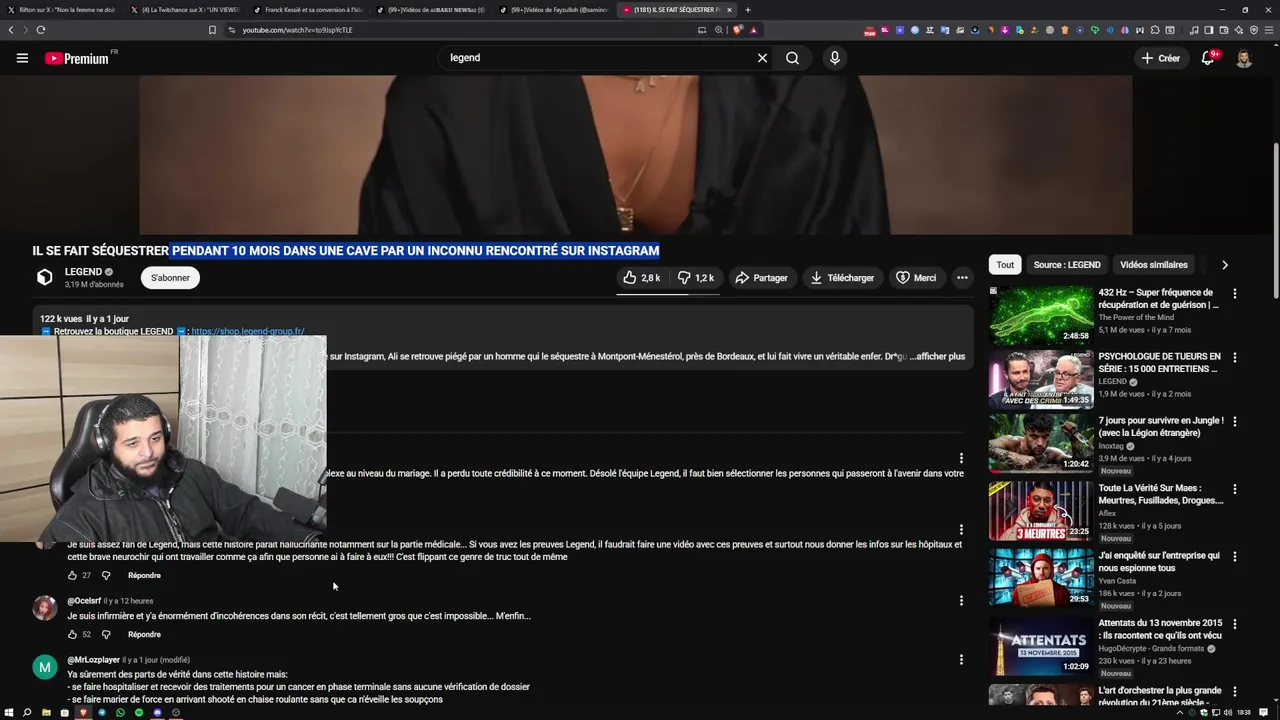This screenshot has width=1280, height=720.
Task: Show more filter chips with right arrow
Action: 1224,265
